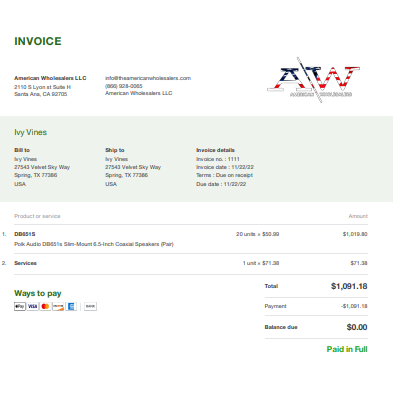Click the $71.38 amount in Services row
Viewport: 393px width, 401px height.
coord(359,263)
